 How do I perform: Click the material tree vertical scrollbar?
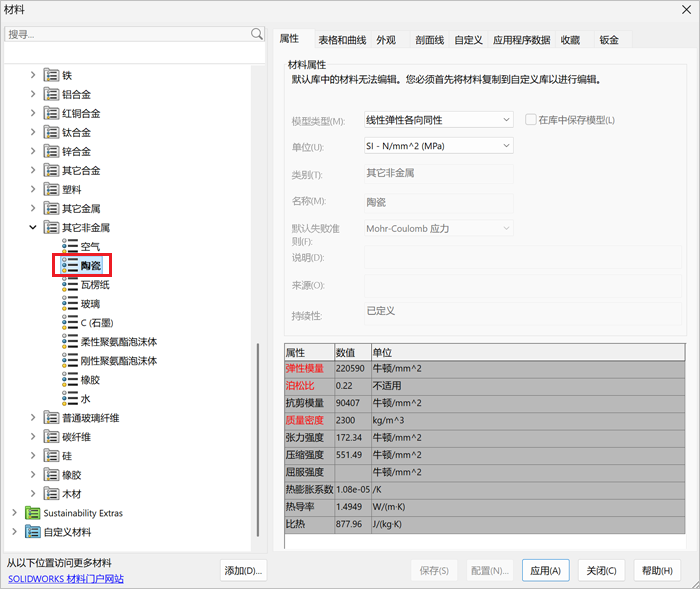(258, 439)
